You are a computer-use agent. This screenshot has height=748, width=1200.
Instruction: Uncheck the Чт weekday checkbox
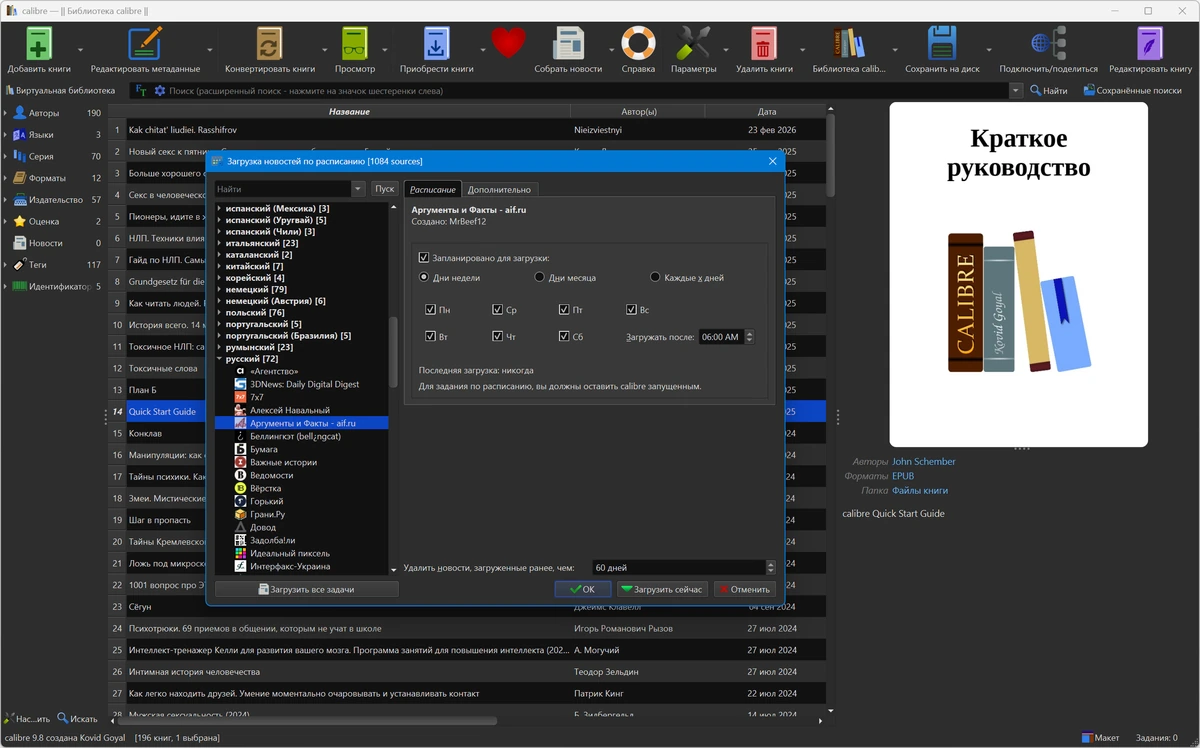pos(497,336)
